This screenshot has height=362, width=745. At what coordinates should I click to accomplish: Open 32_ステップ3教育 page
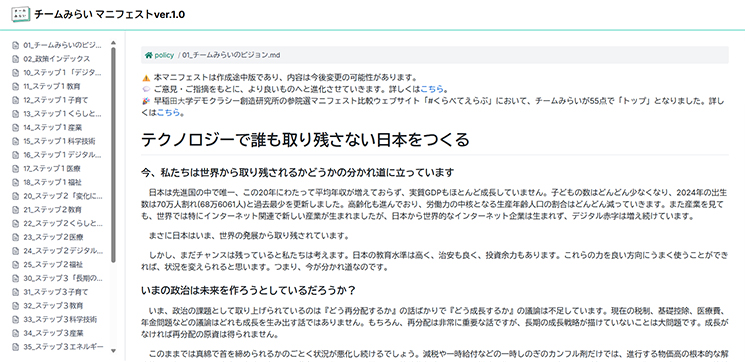53,305
